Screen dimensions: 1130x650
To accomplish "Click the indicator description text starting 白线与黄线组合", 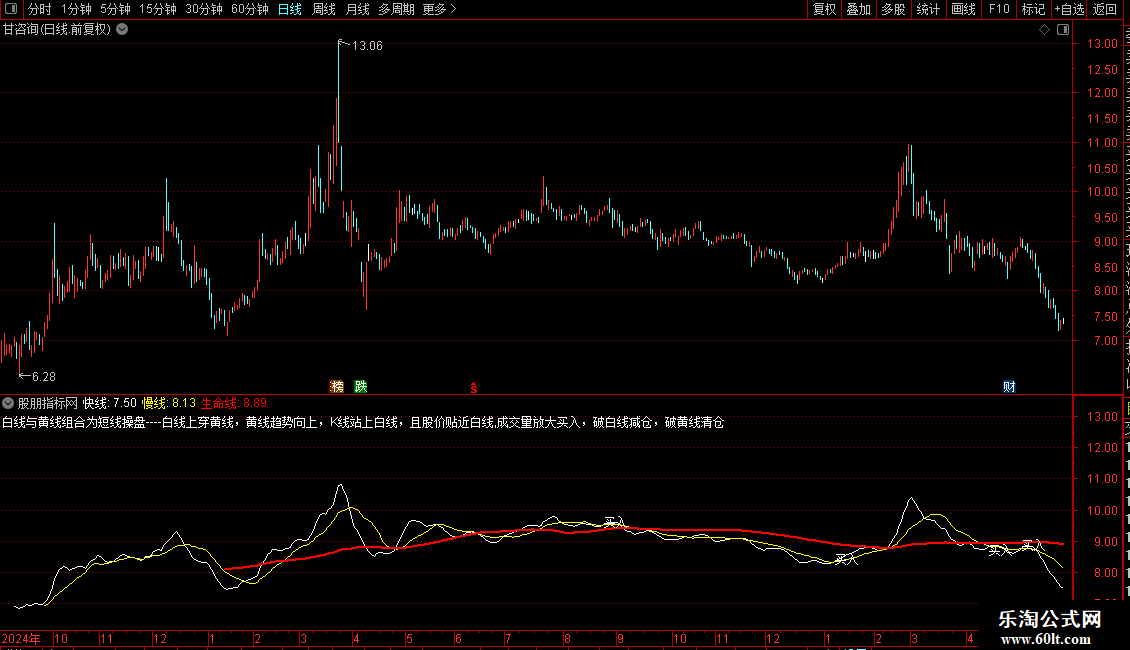I will [x=362, y=422].
